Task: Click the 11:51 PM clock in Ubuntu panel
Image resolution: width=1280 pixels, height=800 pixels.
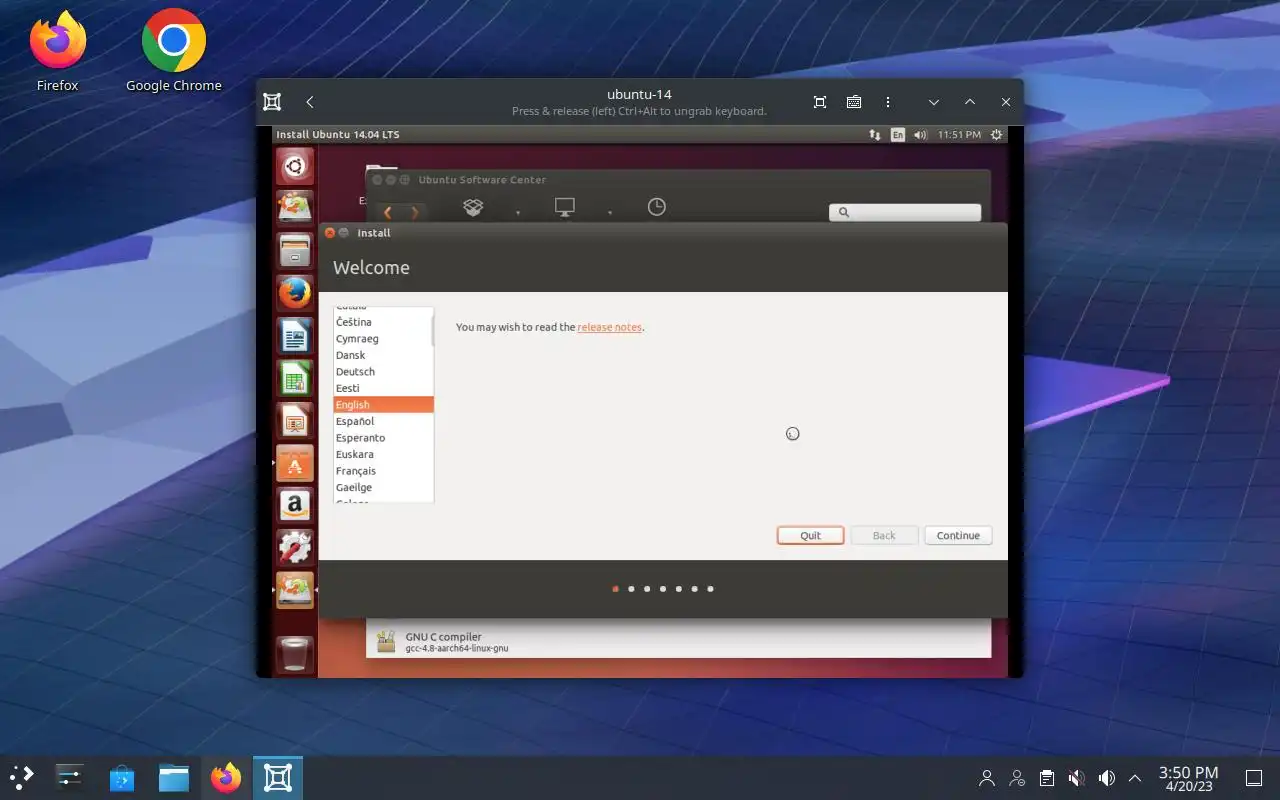Action: point(959,134)
